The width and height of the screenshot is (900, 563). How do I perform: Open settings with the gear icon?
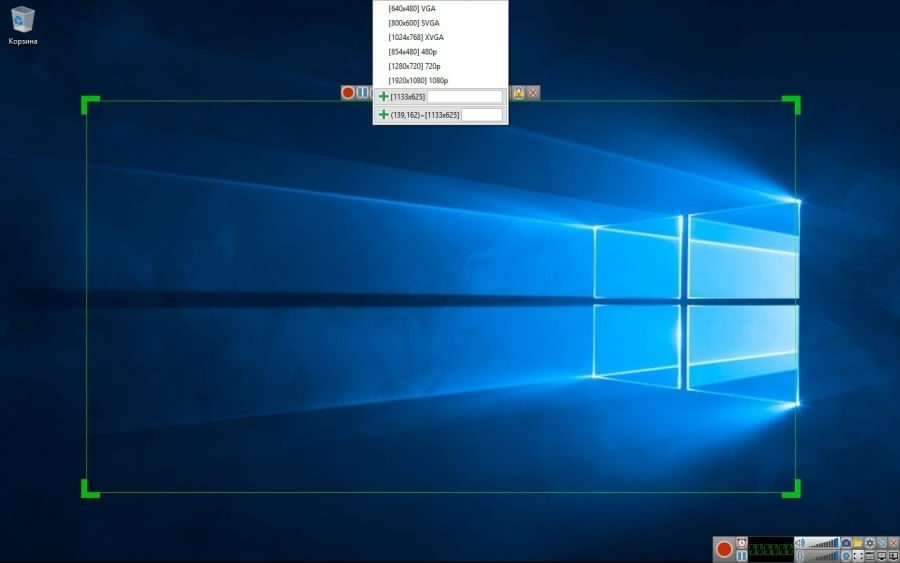pos(870,543)
